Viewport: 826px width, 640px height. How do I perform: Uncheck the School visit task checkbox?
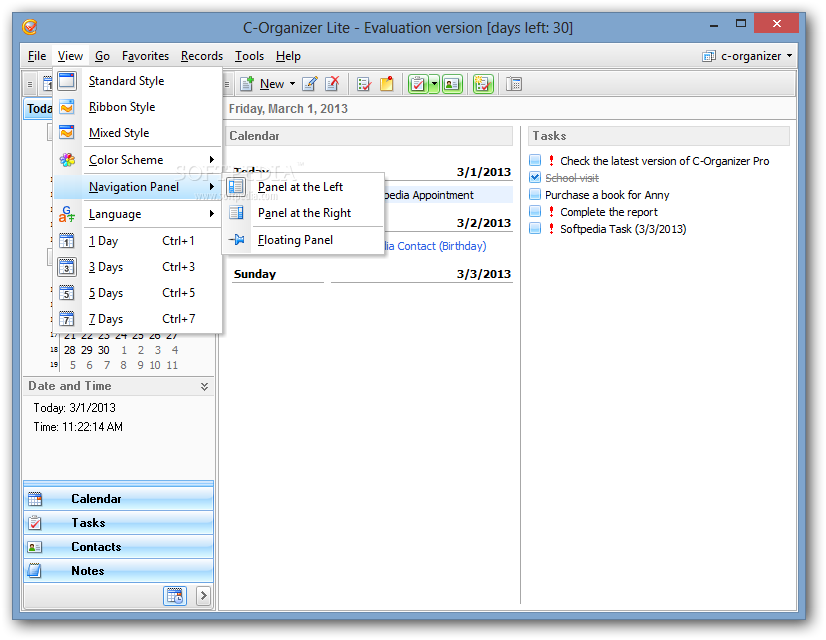[x=535, y=178]
